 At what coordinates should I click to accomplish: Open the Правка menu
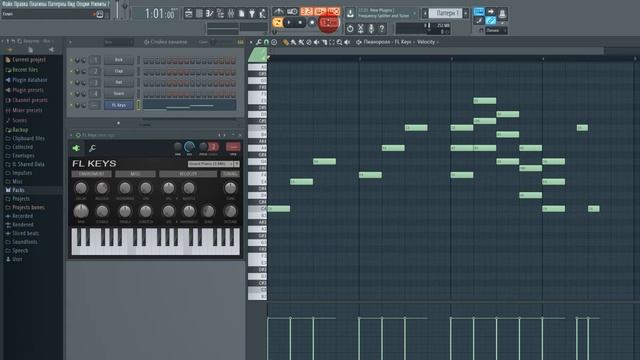20,4
